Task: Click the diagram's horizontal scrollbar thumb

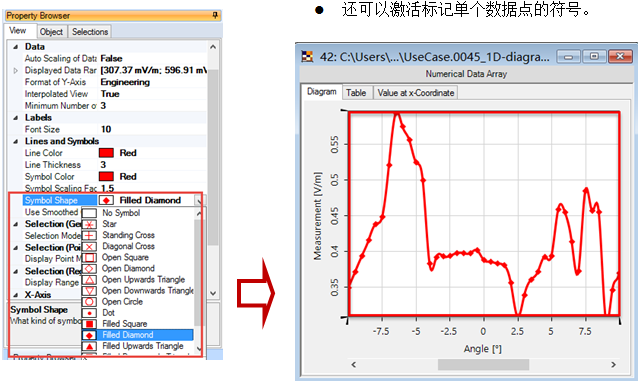Action: (x=483, y=364)
